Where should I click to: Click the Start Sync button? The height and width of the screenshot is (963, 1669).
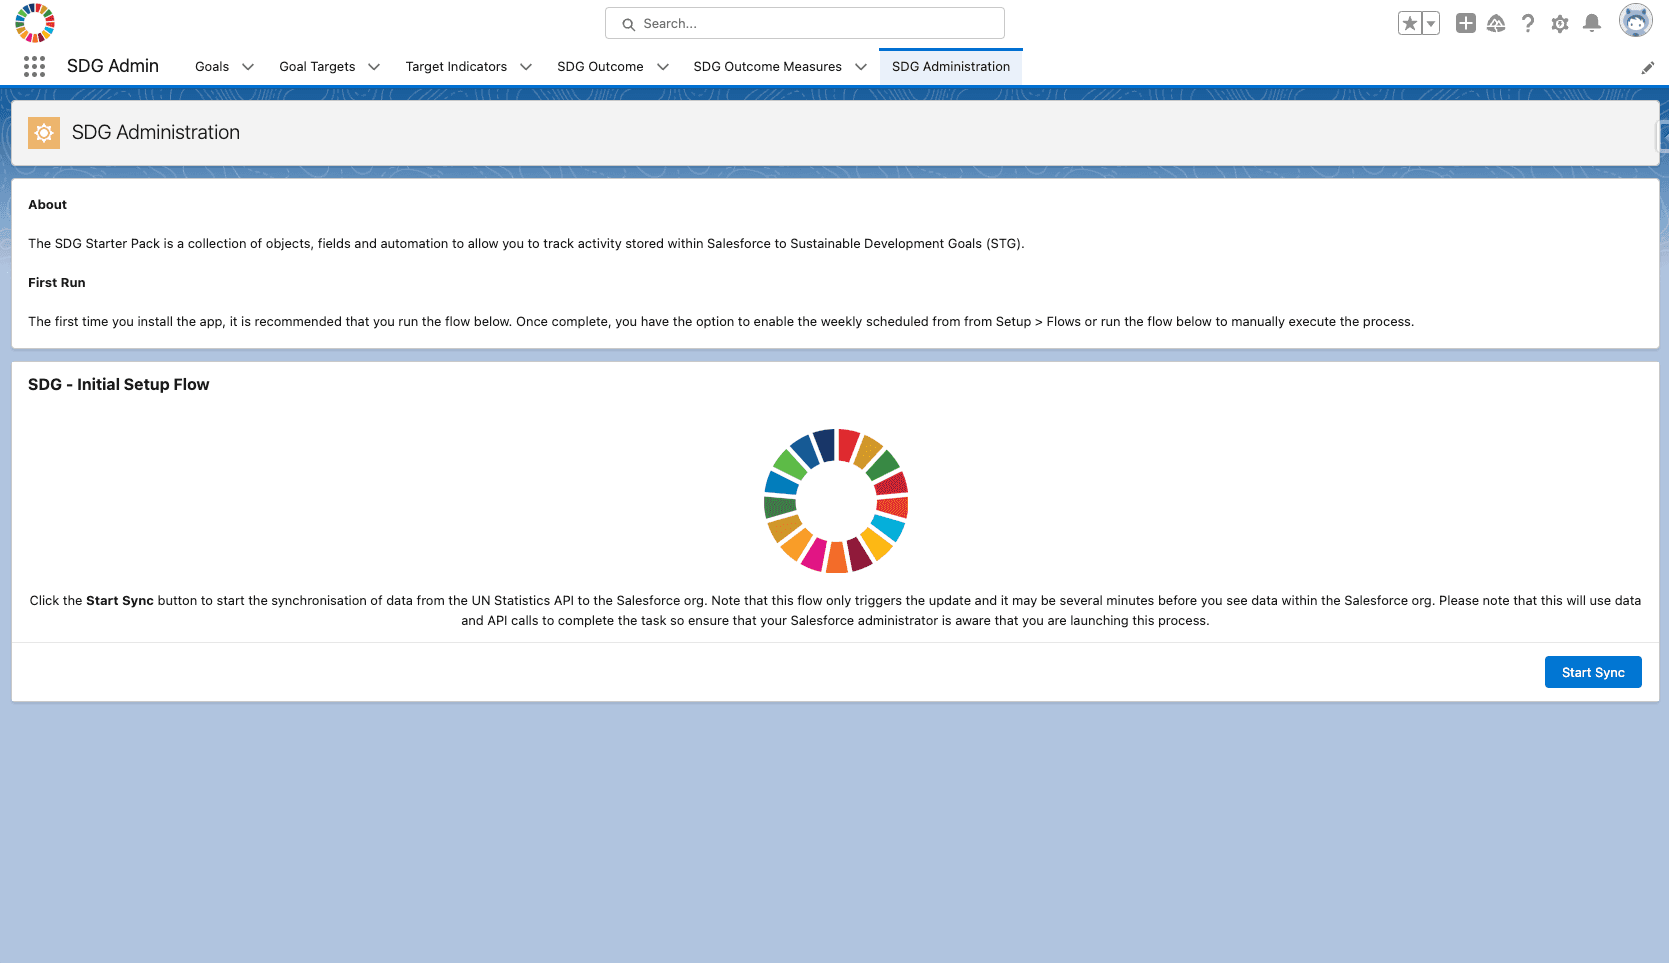coord(1593,672)
